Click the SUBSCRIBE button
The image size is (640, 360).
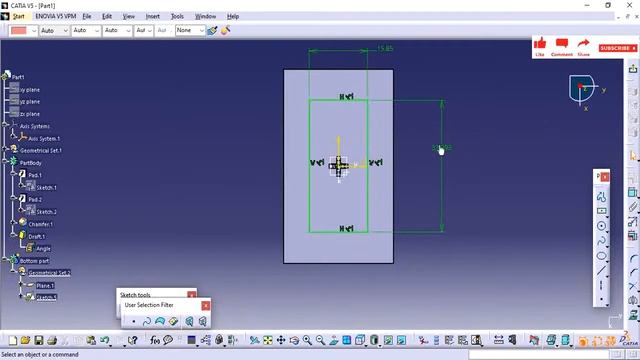click(x=618, y=48)
